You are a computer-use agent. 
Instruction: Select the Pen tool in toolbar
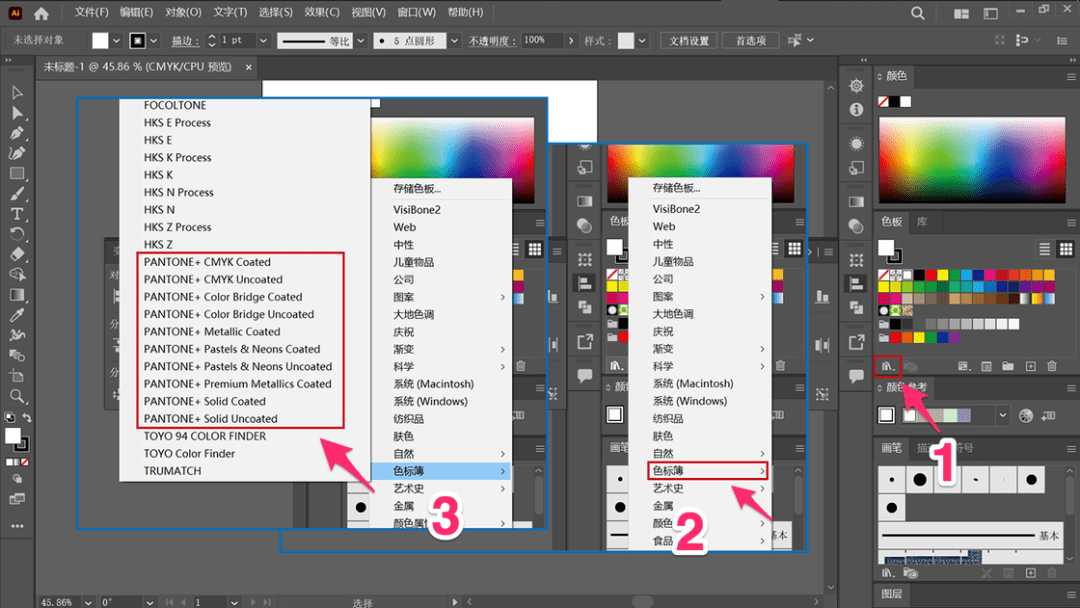coord(17,133)
